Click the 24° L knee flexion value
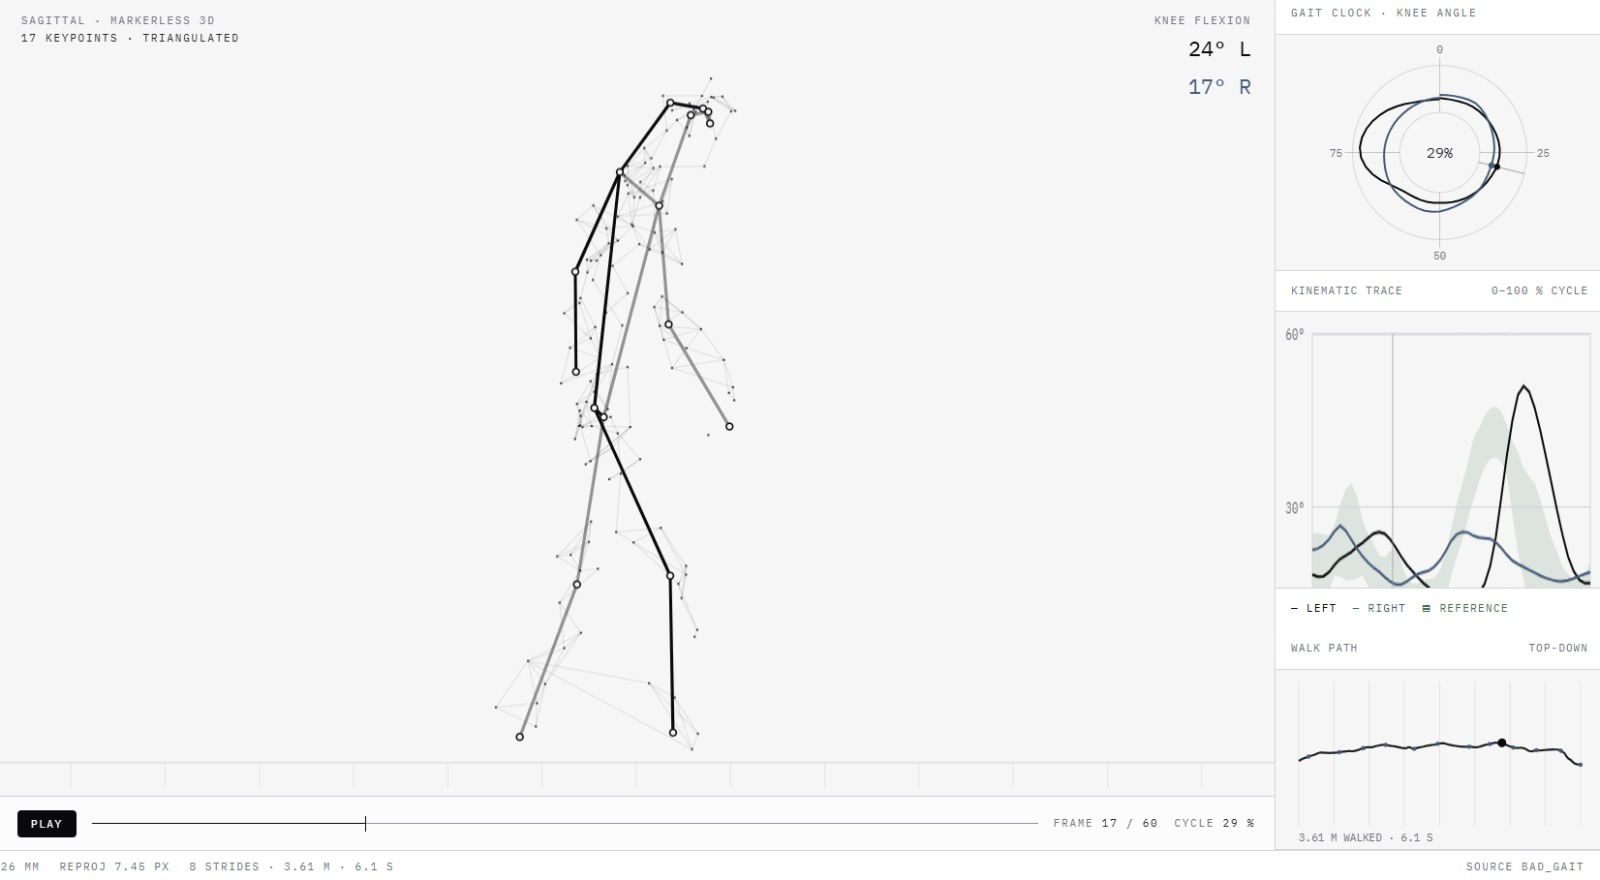 pos(1219,49)
